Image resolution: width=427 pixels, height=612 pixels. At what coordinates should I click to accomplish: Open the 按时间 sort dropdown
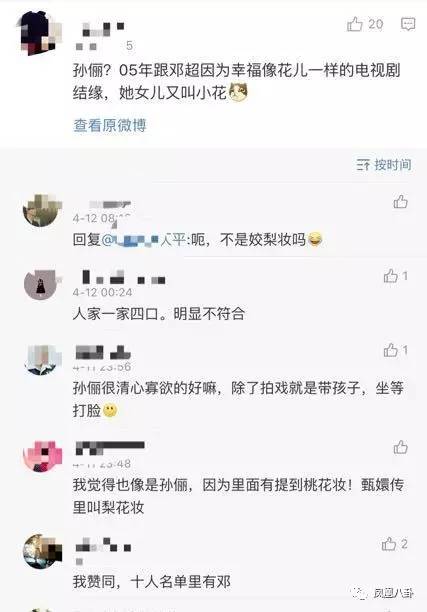(383, 165)
